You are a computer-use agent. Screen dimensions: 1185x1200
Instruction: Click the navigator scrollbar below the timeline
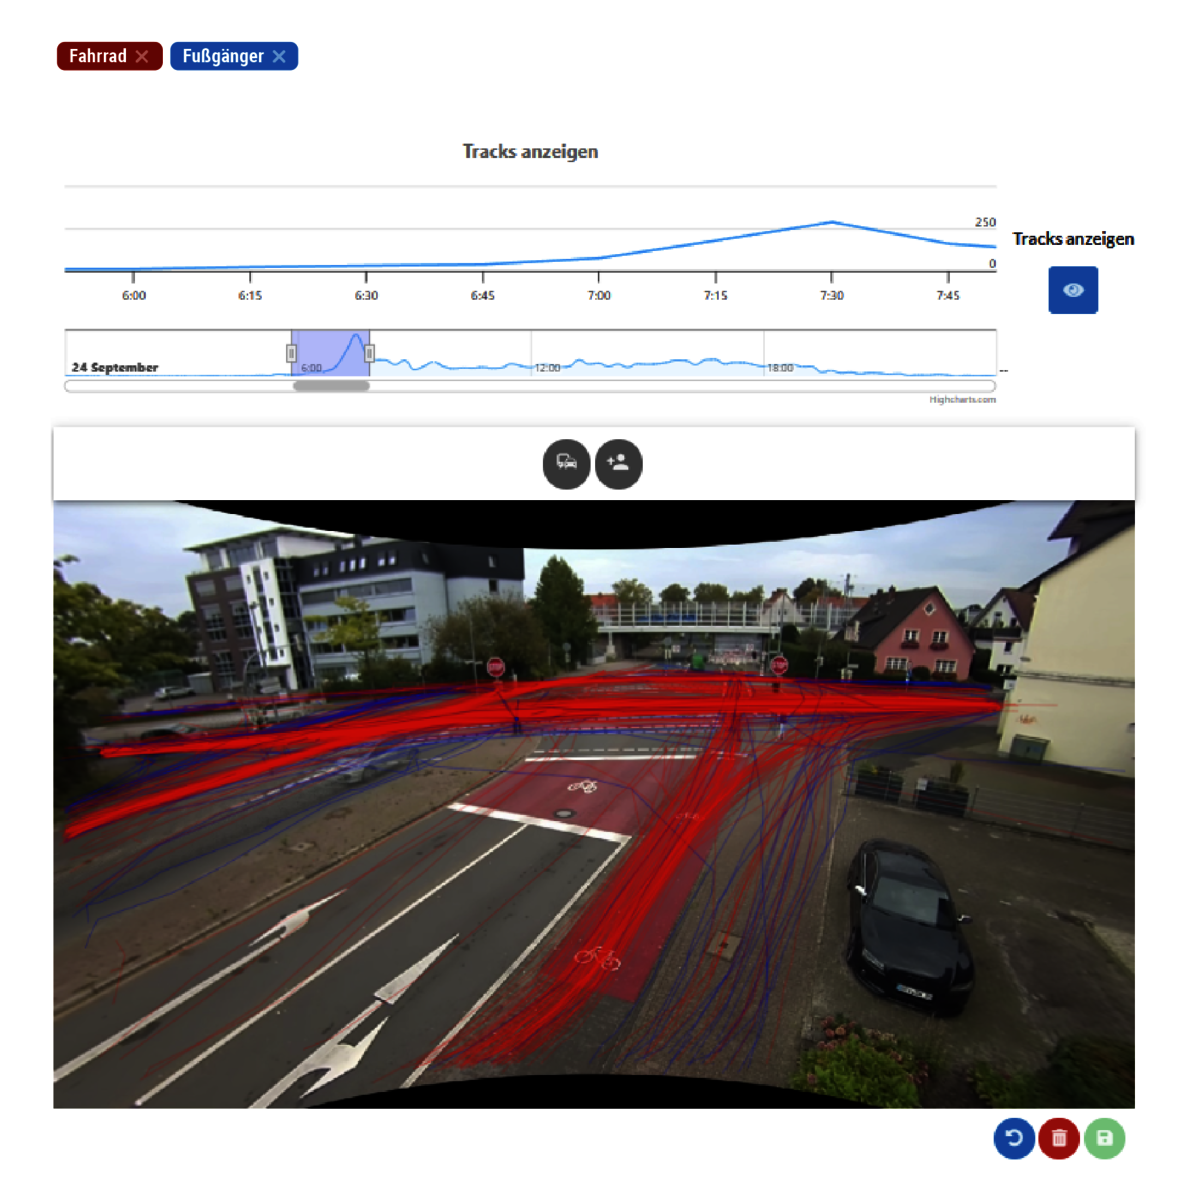[x=330, y=385]
